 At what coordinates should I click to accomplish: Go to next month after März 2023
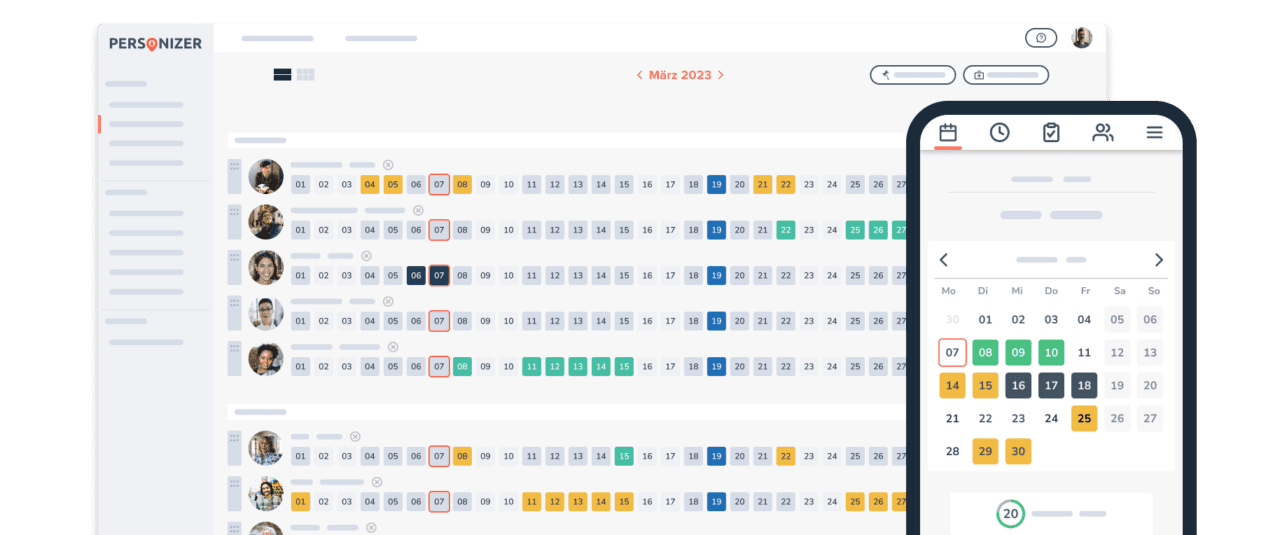[x=721, y=75]
